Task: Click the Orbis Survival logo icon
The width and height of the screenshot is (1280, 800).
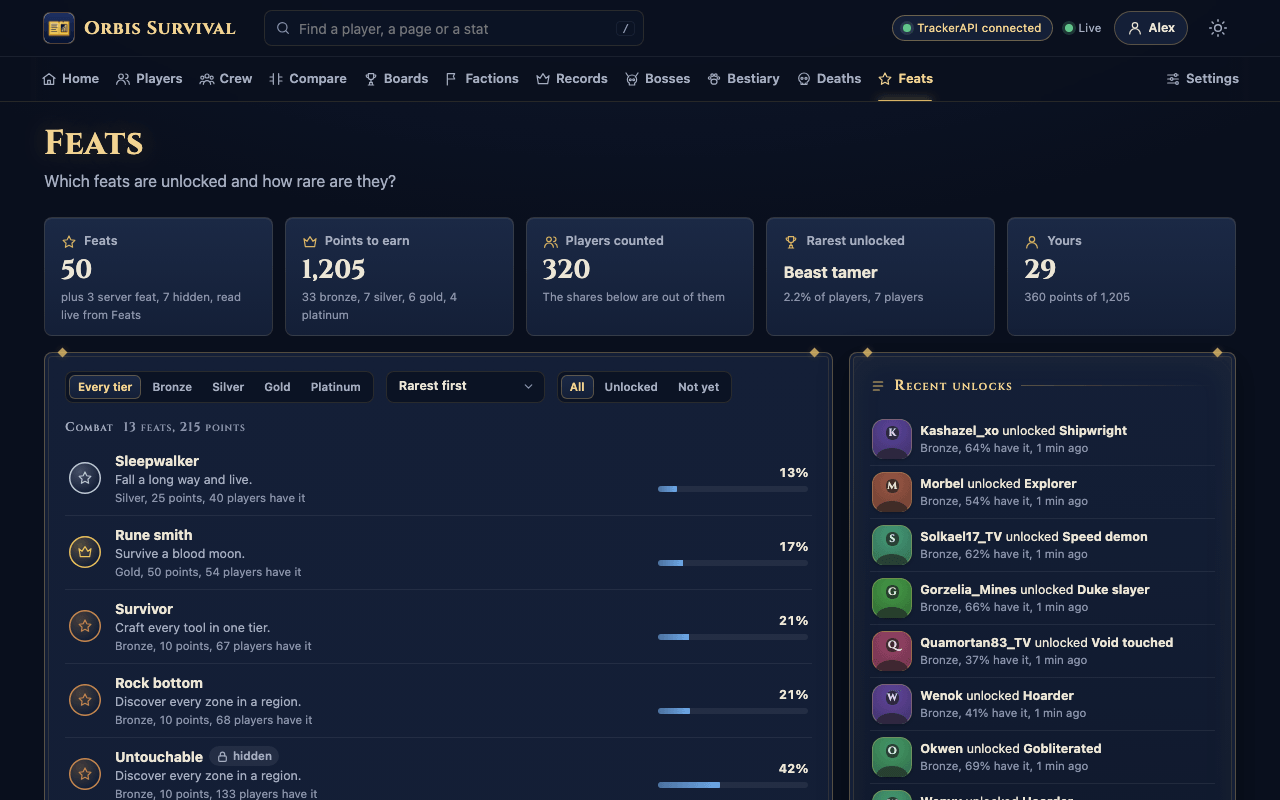Action: 59,28
